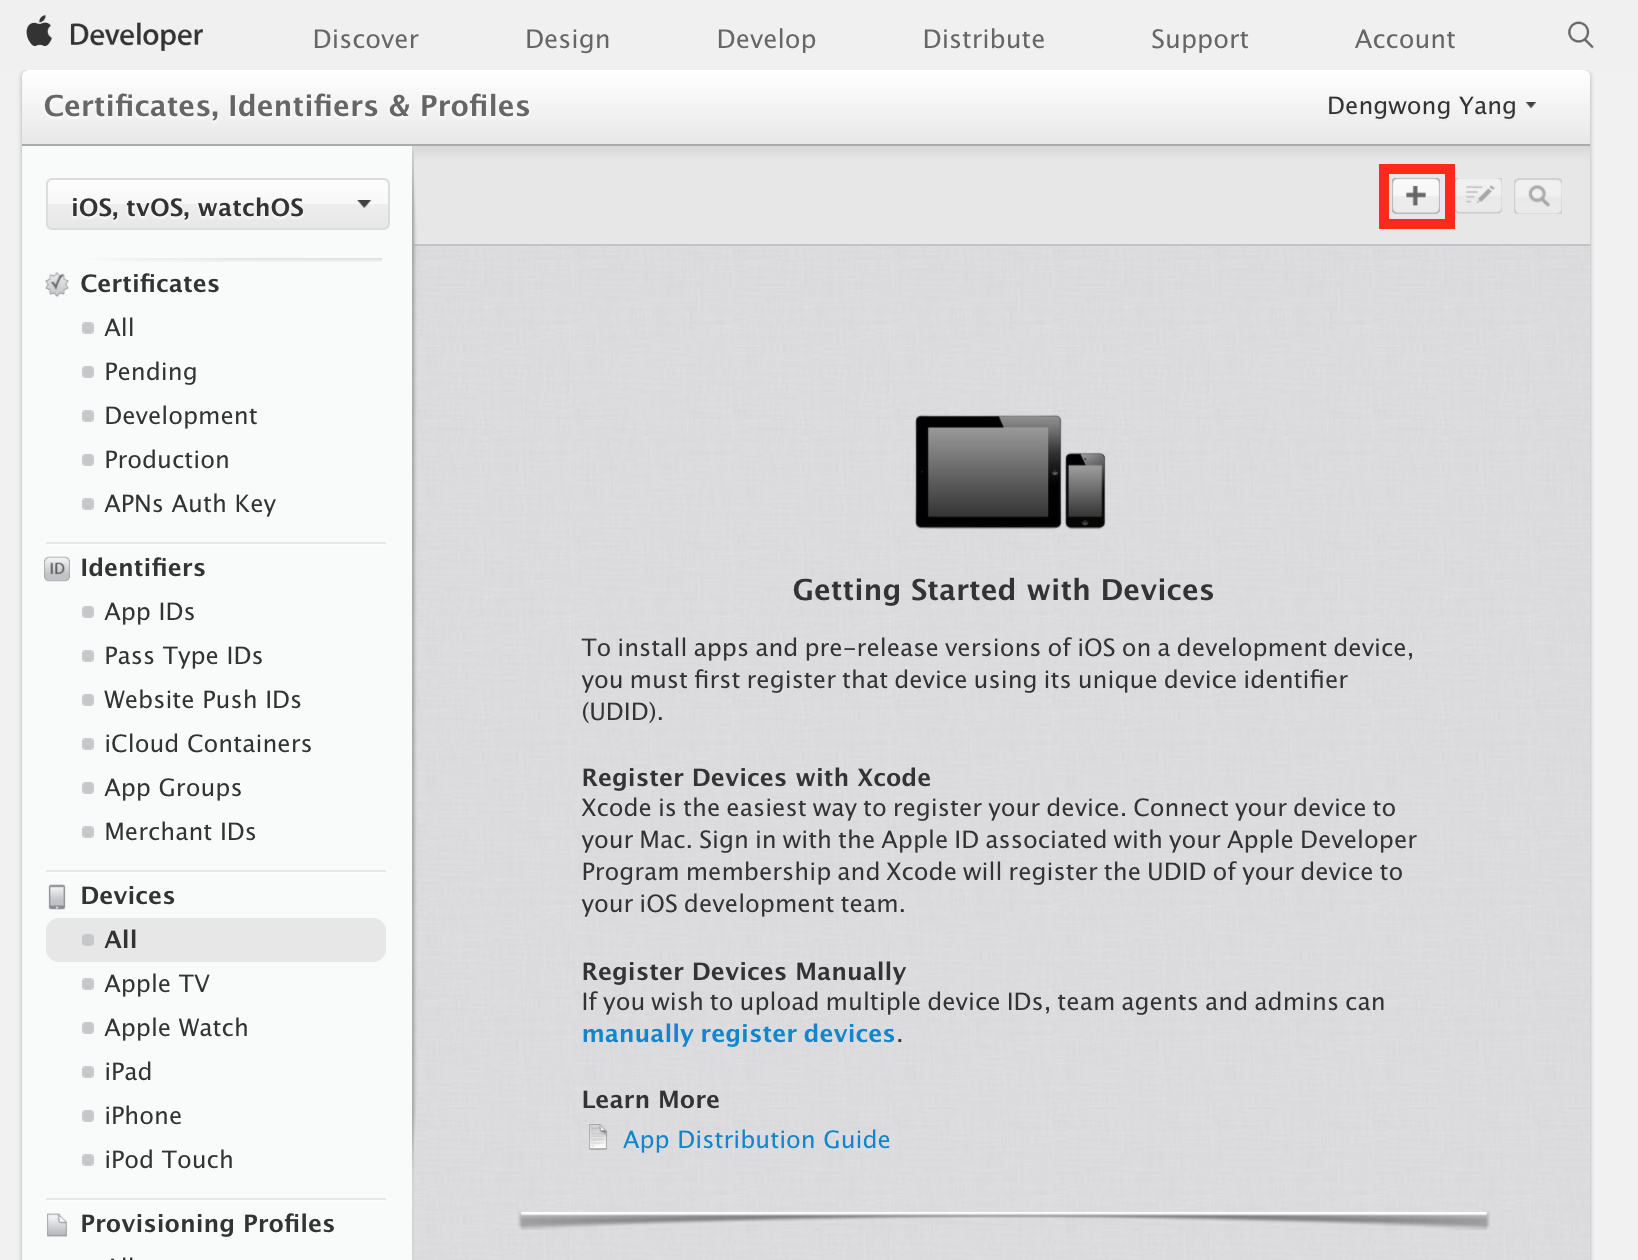
Task: Select APNs Auth Key
Action: point(190,504)
